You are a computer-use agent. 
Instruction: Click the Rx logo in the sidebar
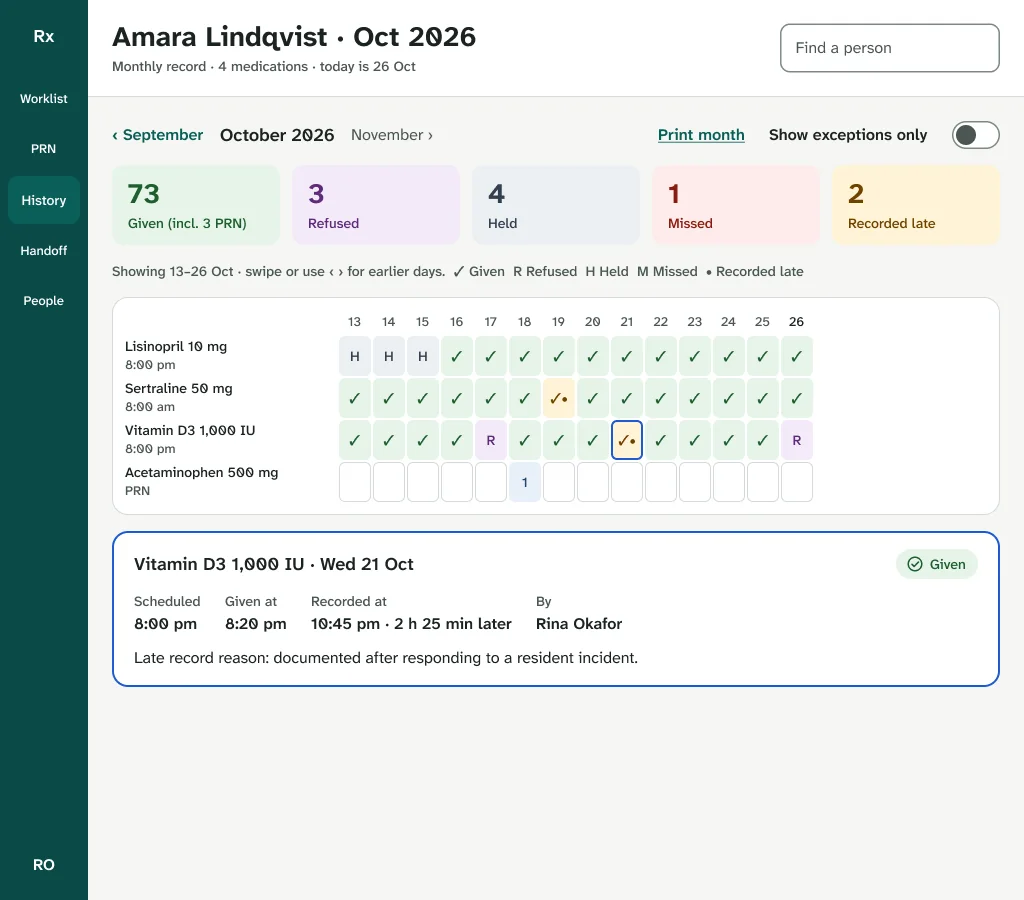tap(44, 37)
